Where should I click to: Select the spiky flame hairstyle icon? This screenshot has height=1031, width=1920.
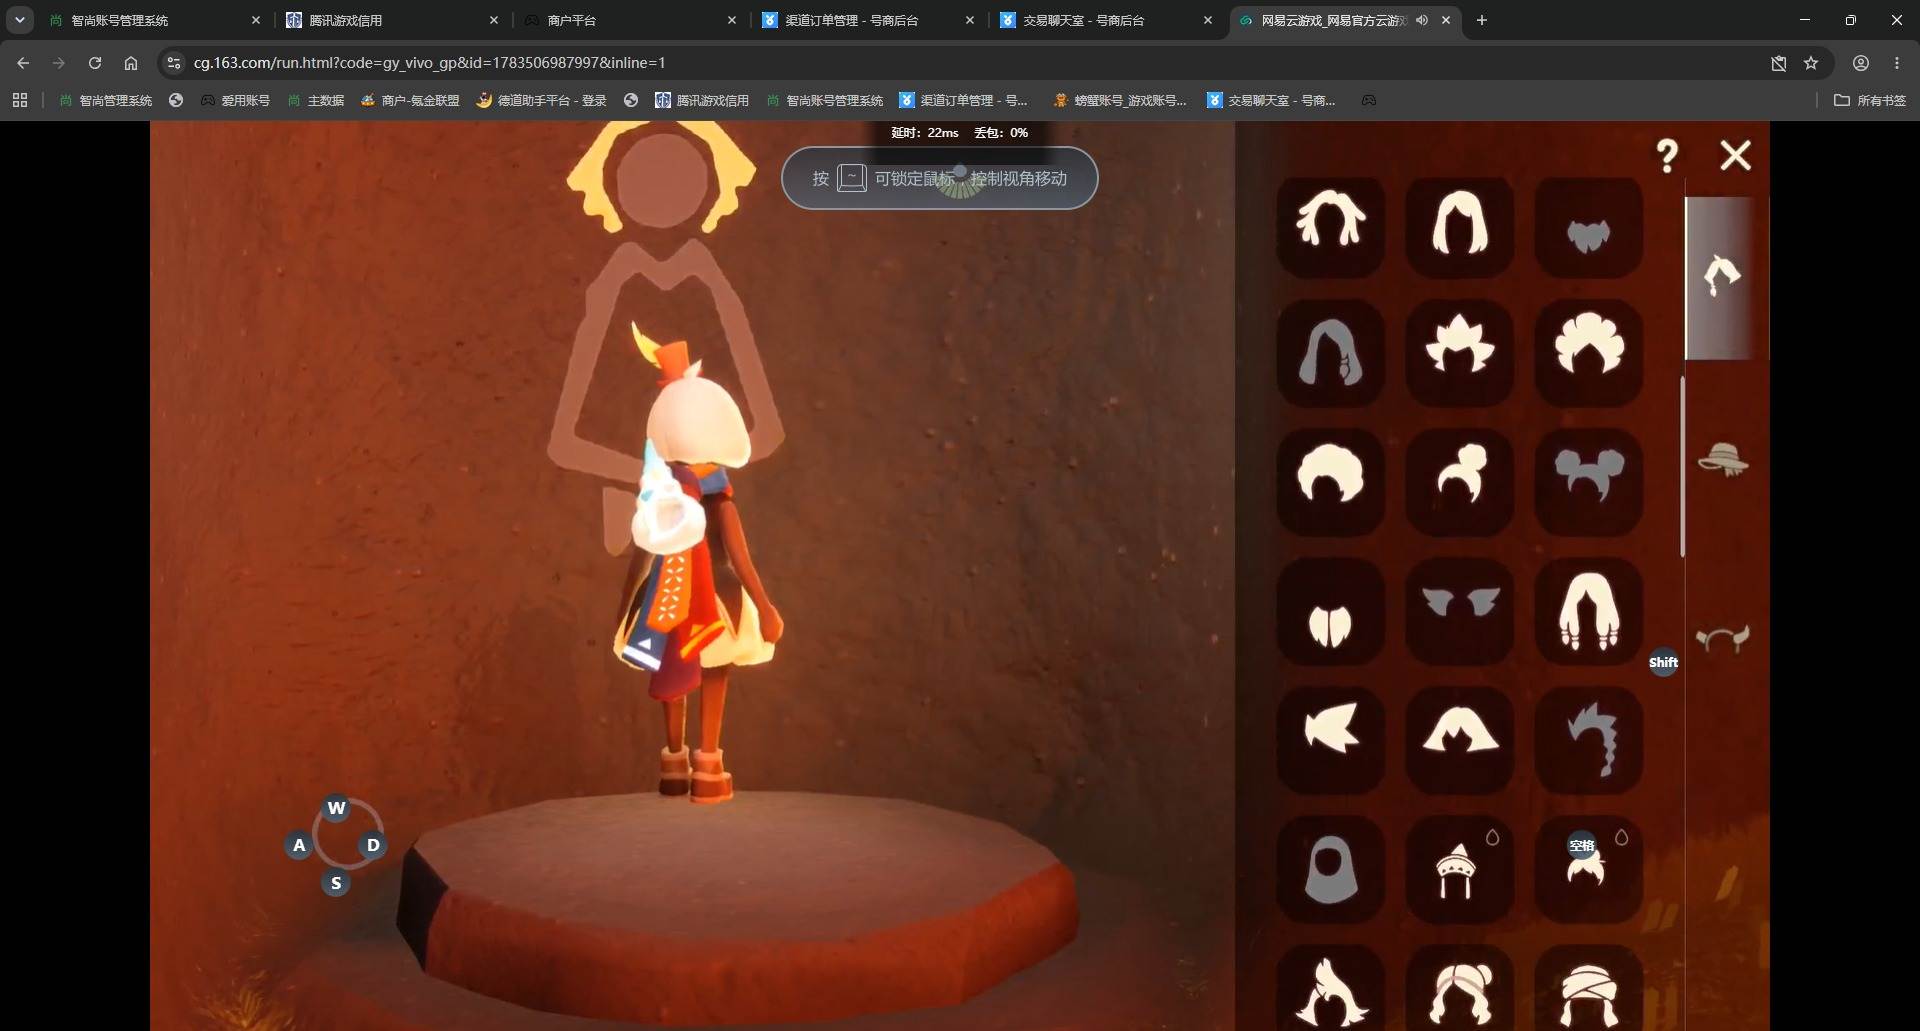click(x=1460, y=351)
